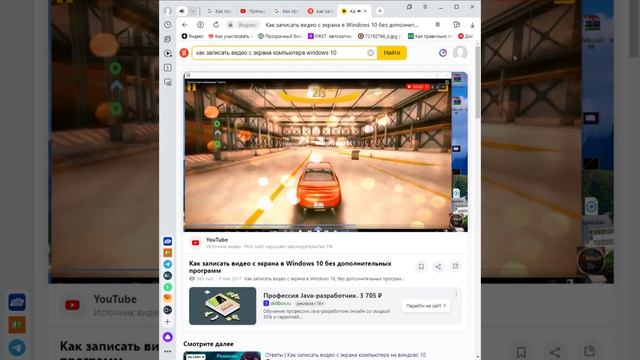
Task: Open downloads arrow in the toolbar
Action: pyautogui.click(x=472, y=25)
